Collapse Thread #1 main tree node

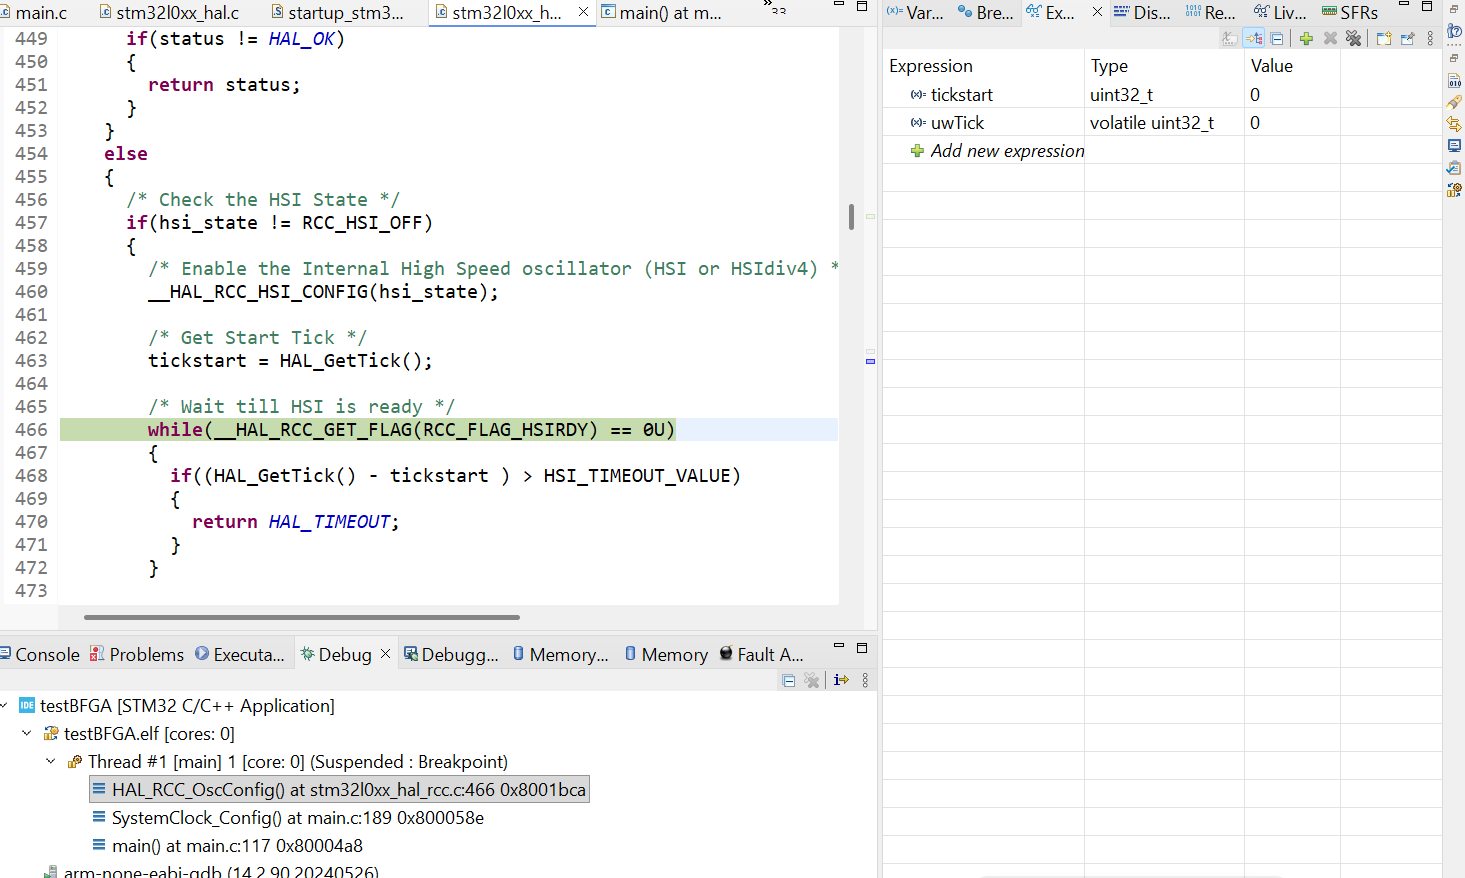point(51,761)
